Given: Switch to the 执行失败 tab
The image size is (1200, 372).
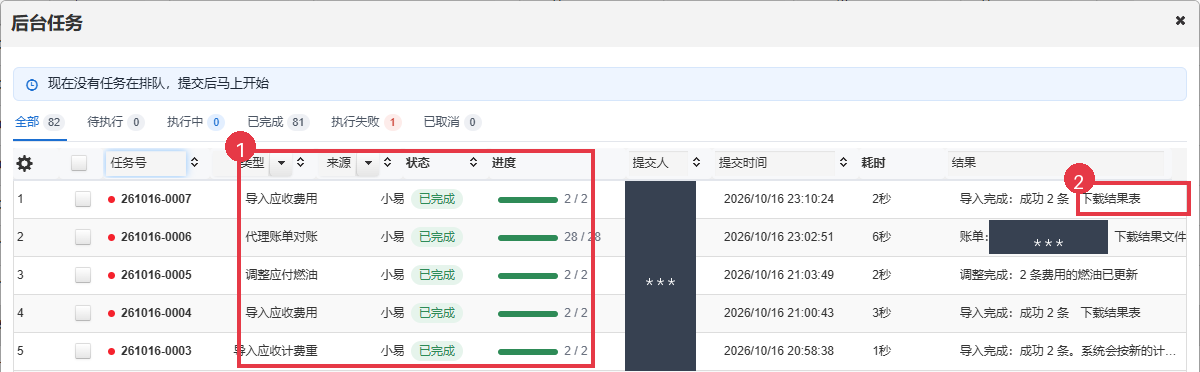Looking at the screenshot, I should [x=366, y=122].
